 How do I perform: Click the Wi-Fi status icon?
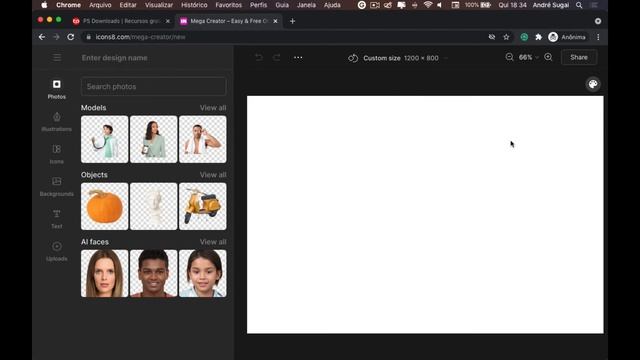[427, 5]
